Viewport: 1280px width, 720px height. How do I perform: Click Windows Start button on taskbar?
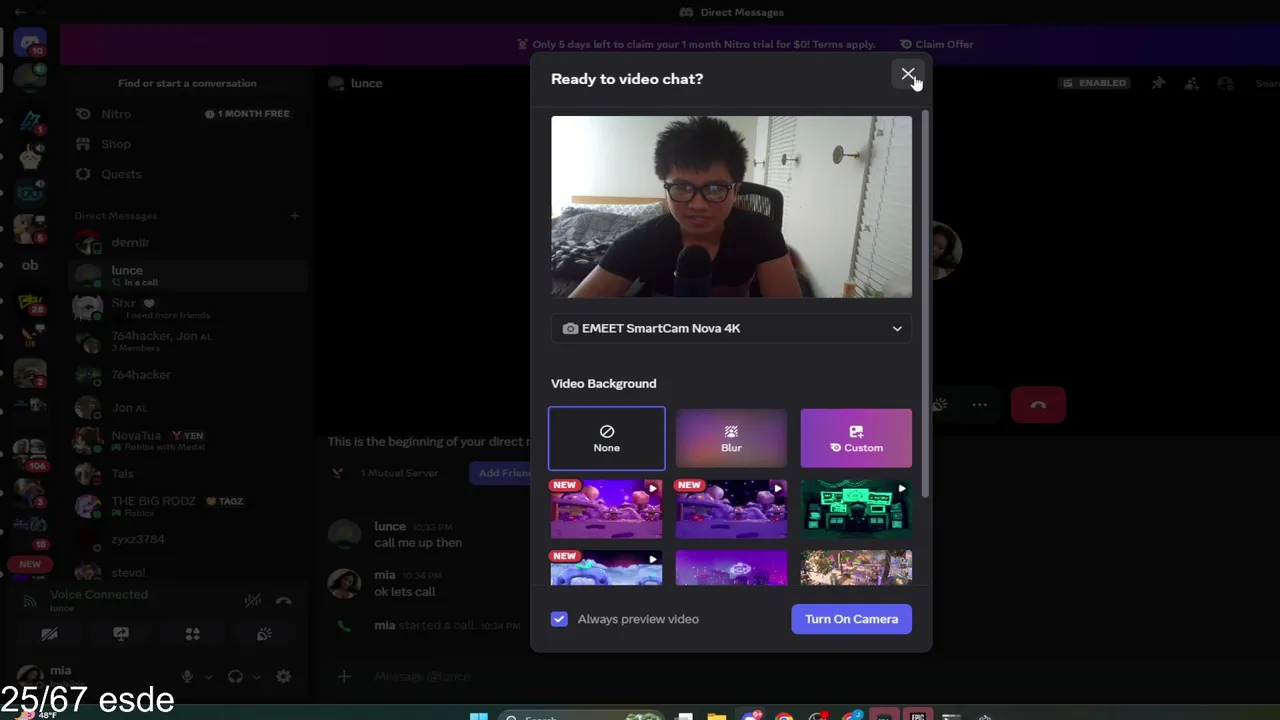(x=479, y=716)
